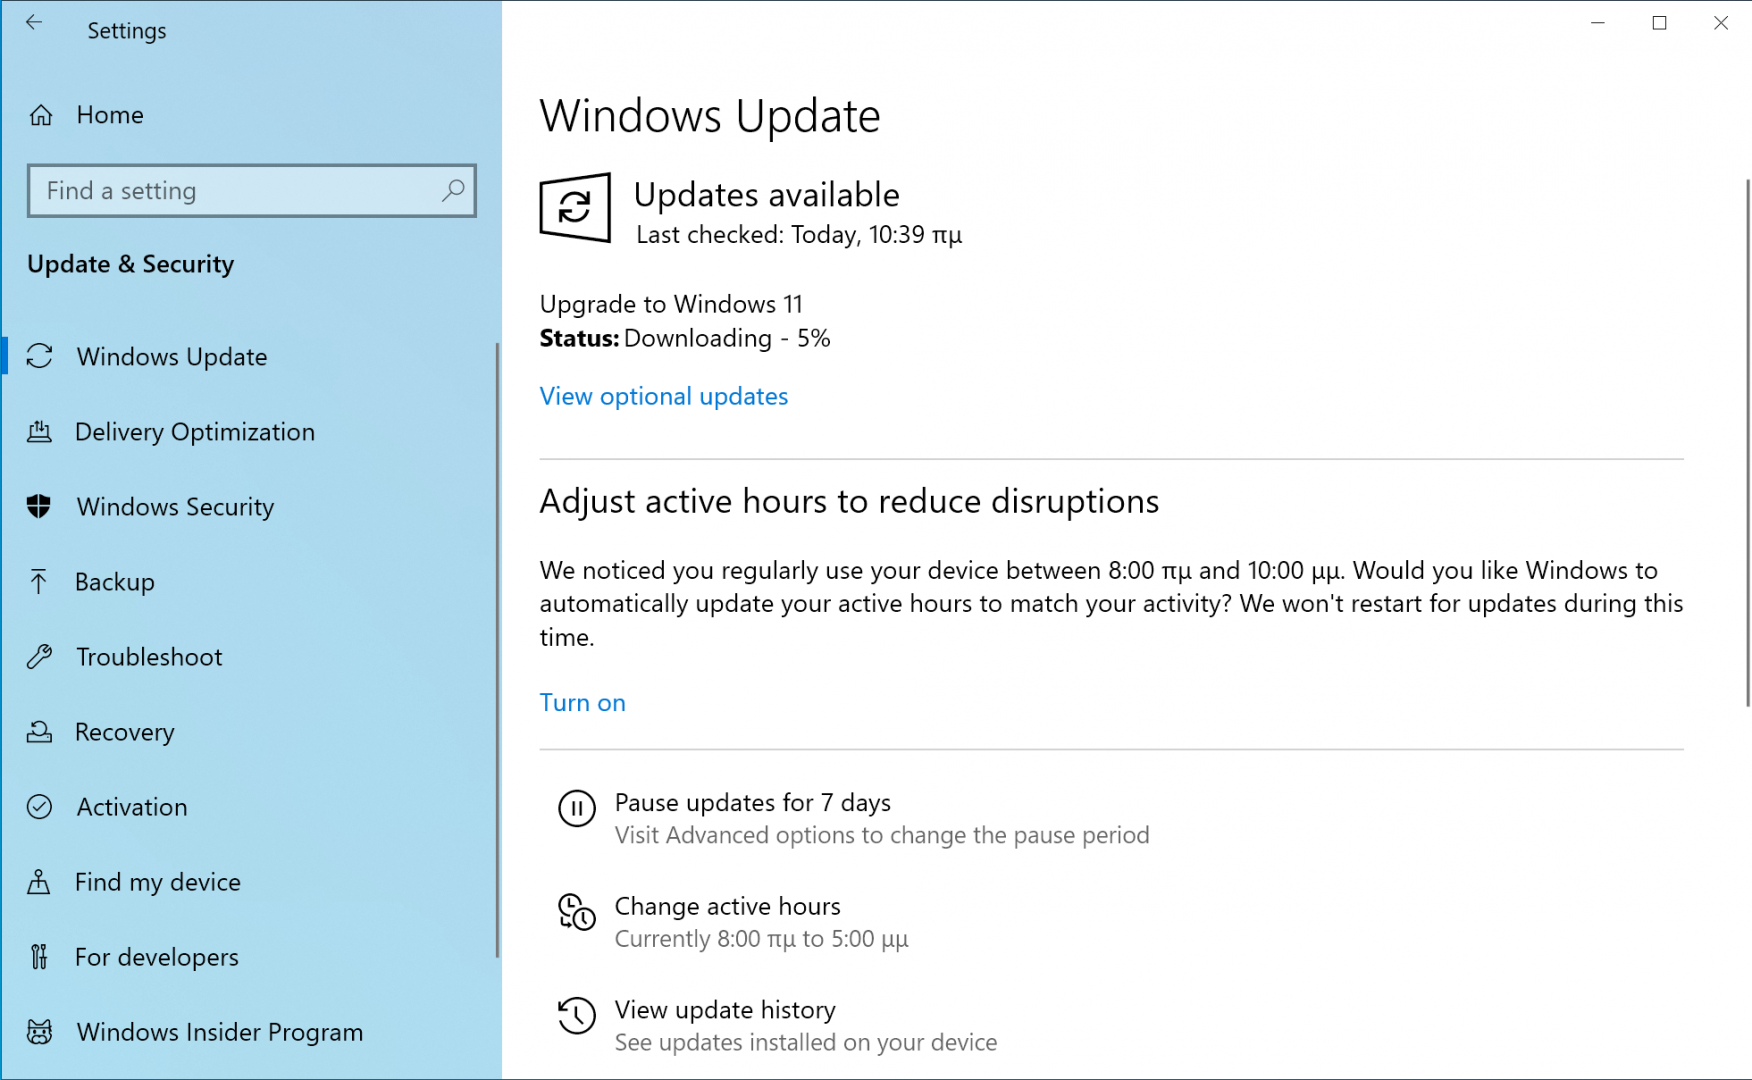
Task: Close the Settings window
Action: point(1721,23)
